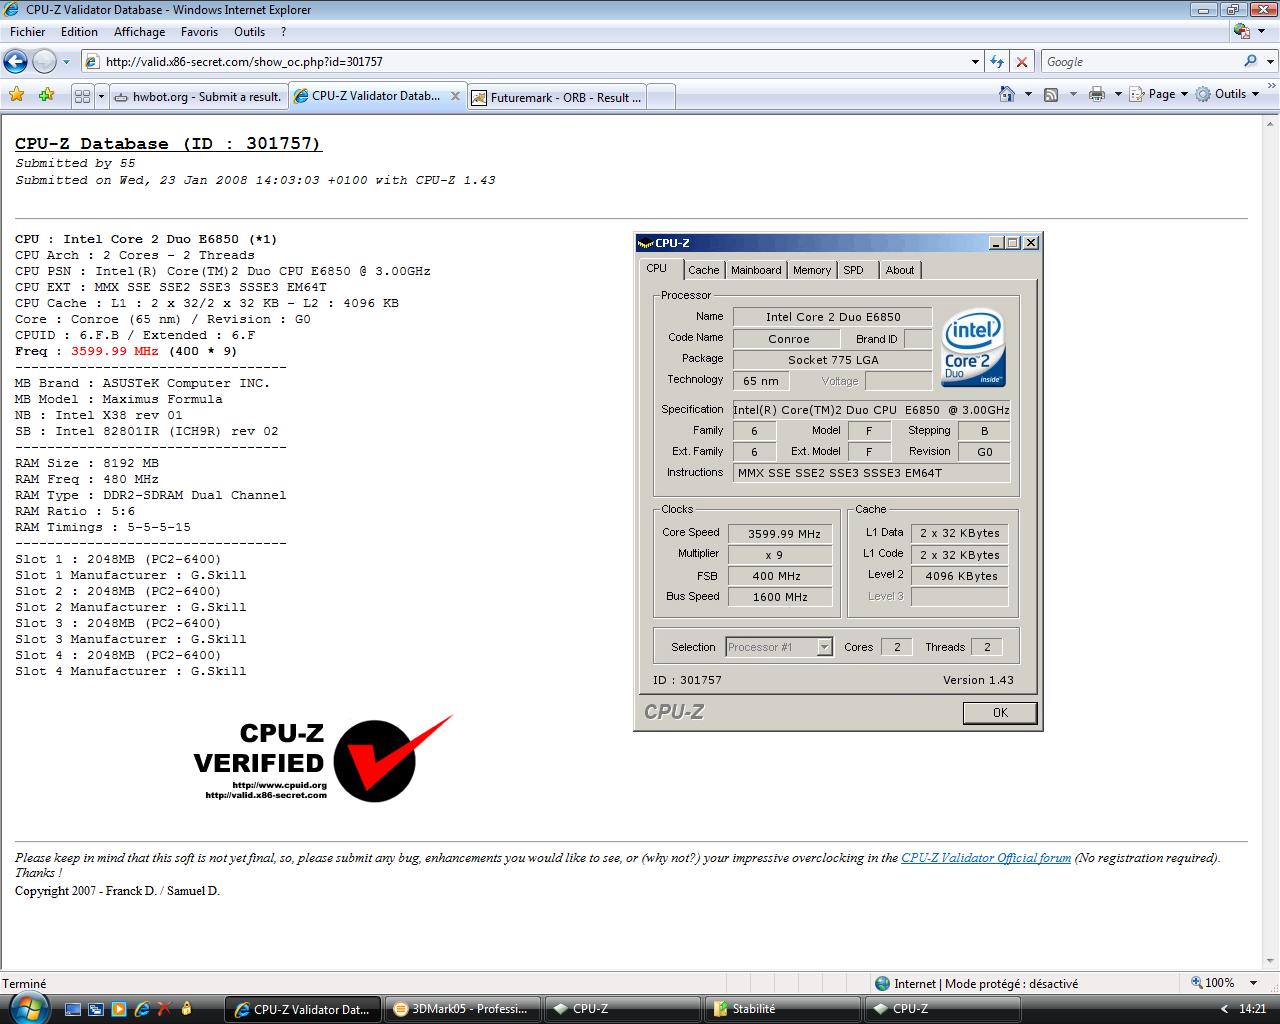The height and width of the screenshot is (1024, 1280).
Task: Select the About tab in CPU-Z
Action: (x=900, y=270)
